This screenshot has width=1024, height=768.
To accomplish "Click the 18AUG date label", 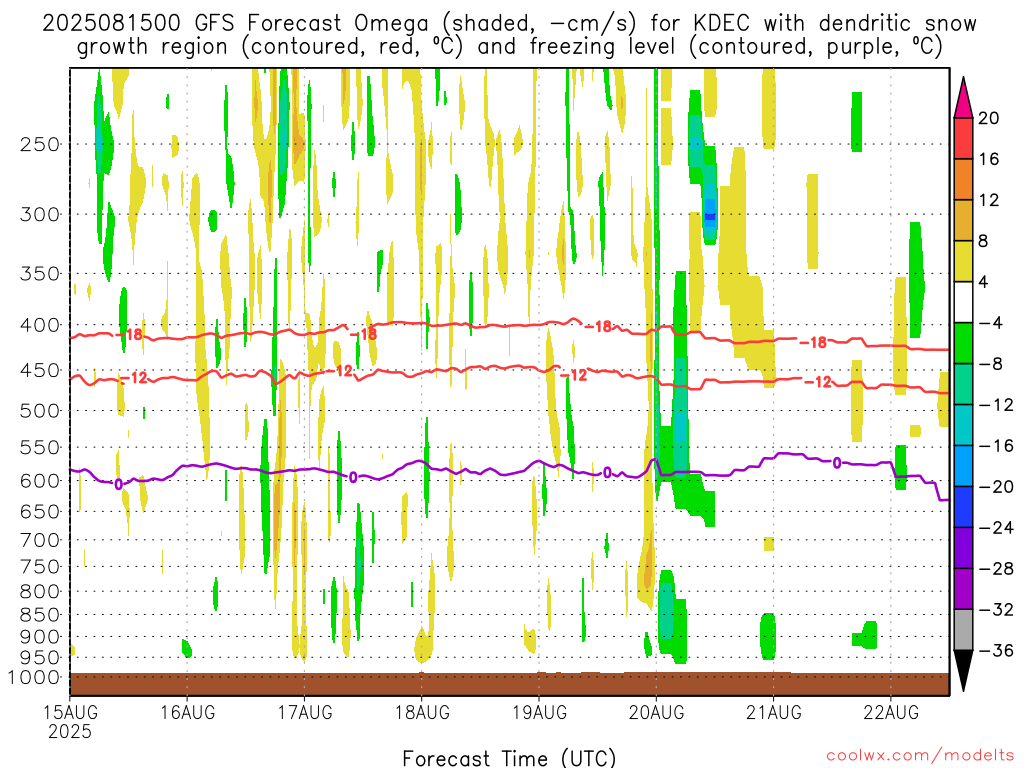I will 422,712.
